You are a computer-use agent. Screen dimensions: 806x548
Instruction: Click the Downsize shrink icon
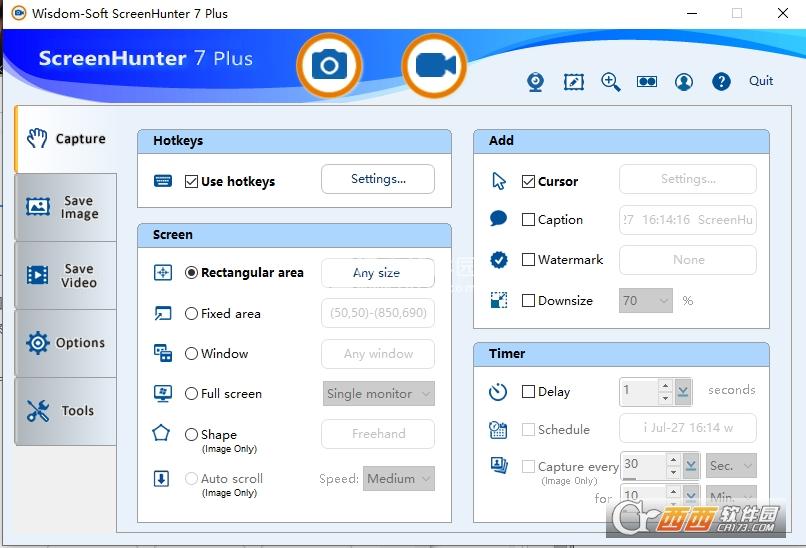499,300
